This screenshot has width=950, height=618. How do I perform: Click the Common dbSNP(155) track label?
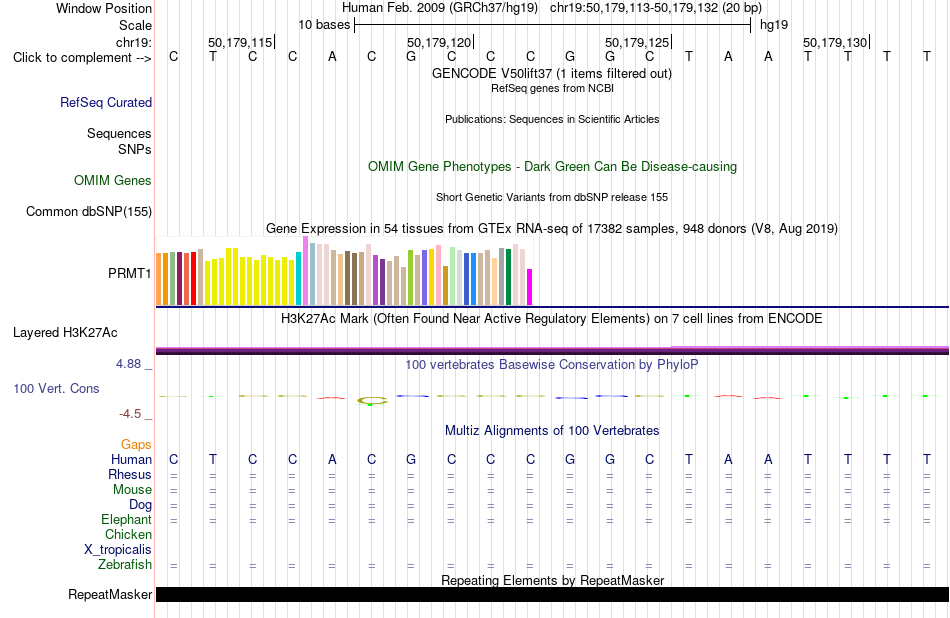(89, 211)
